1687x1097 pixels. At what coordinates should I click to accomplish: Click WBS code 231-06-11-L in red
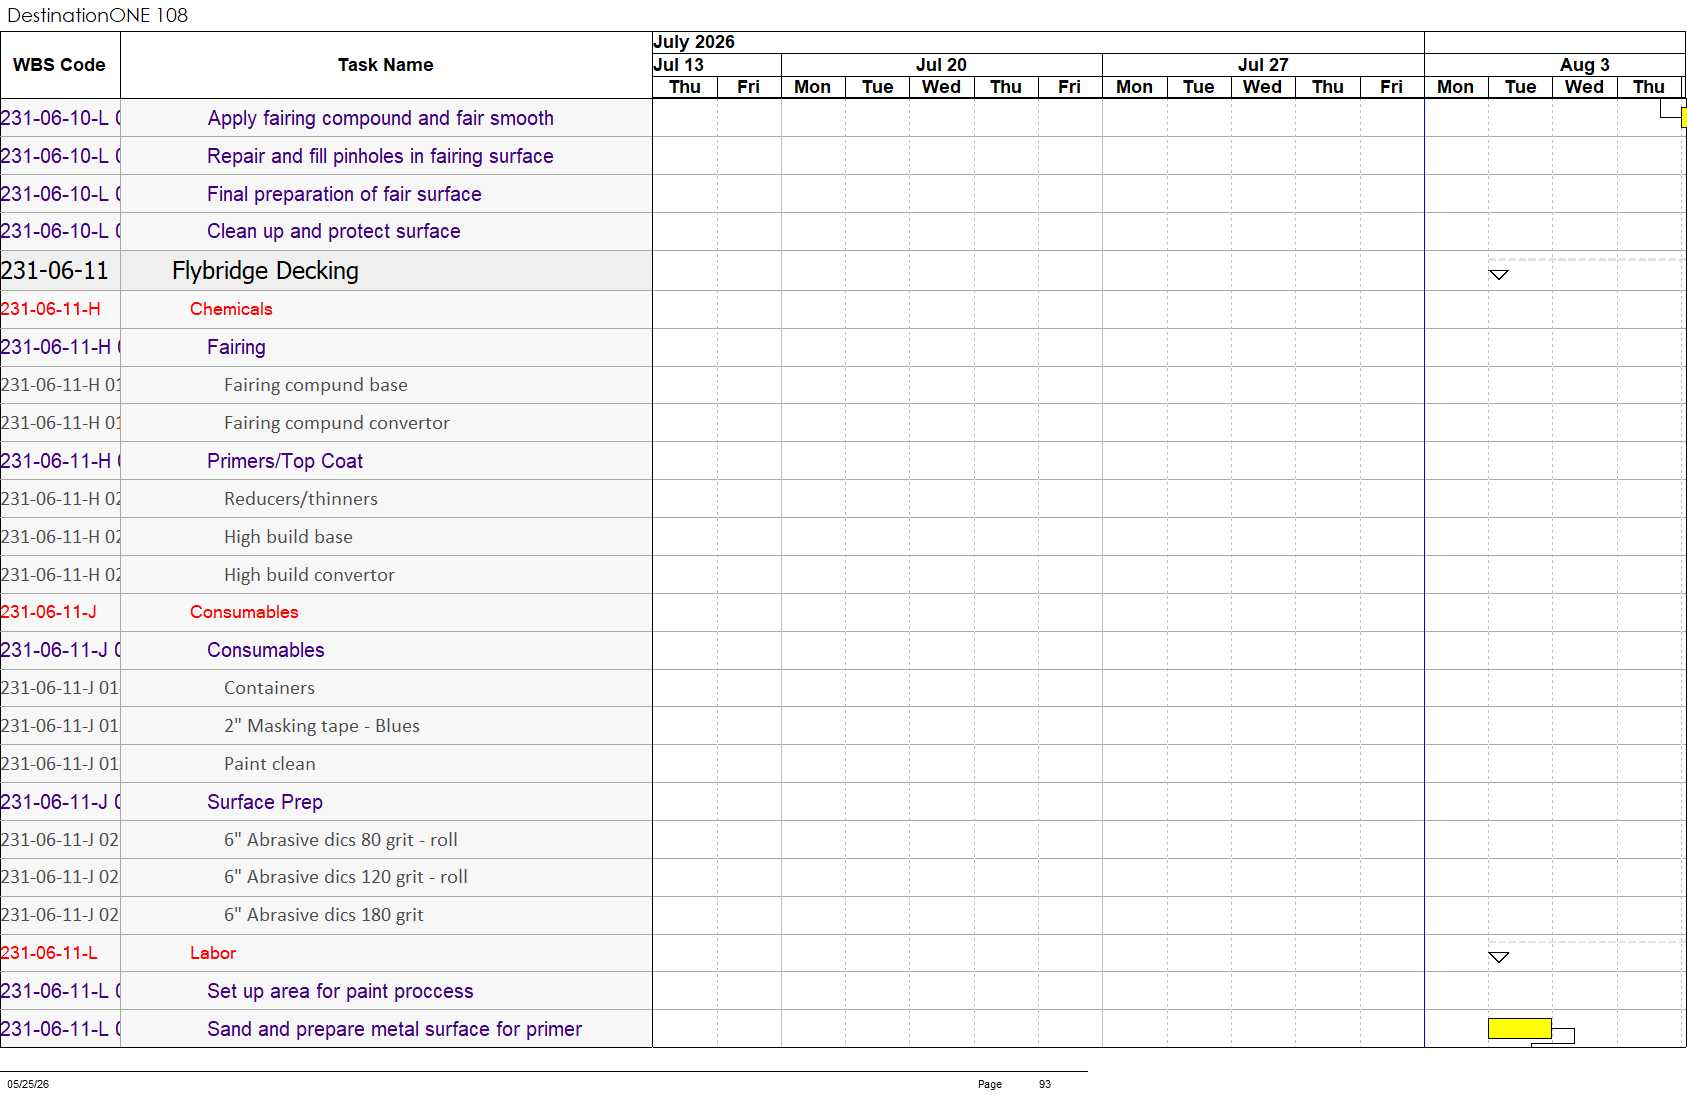pos(49,953)
